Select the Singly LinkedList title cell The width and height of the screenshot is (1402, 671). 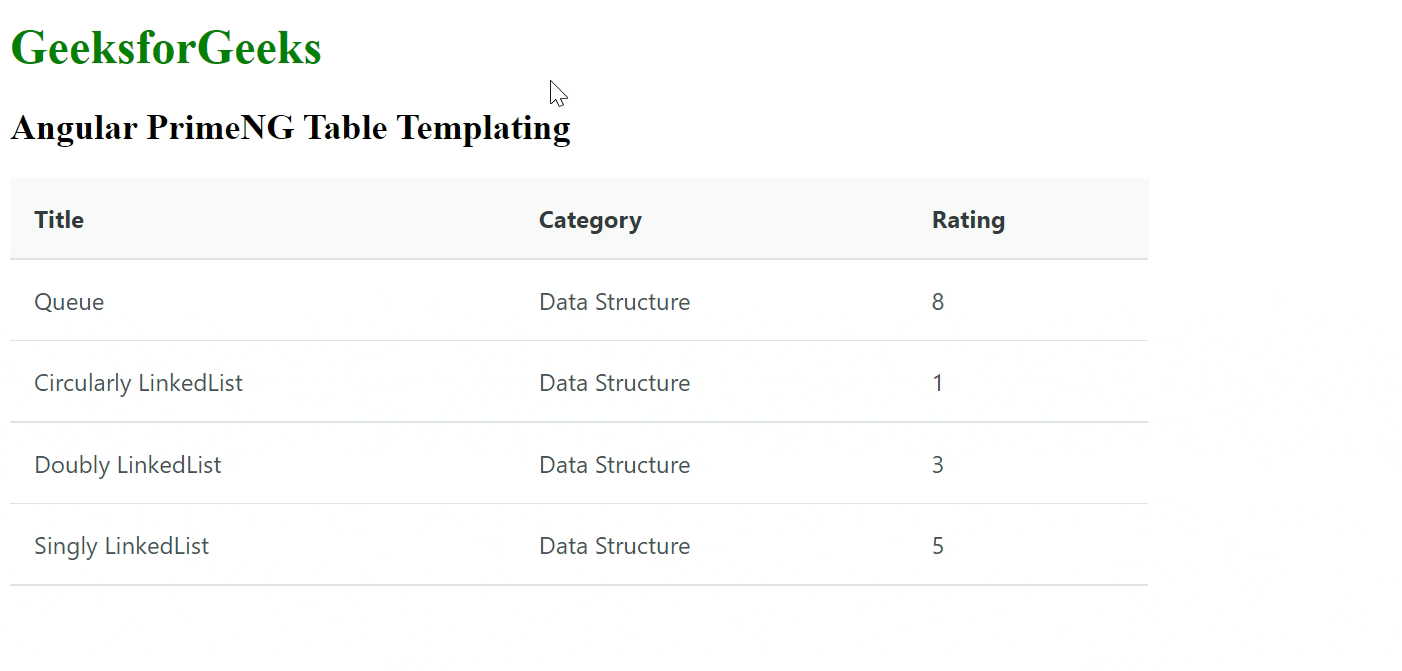pos(121,546)
